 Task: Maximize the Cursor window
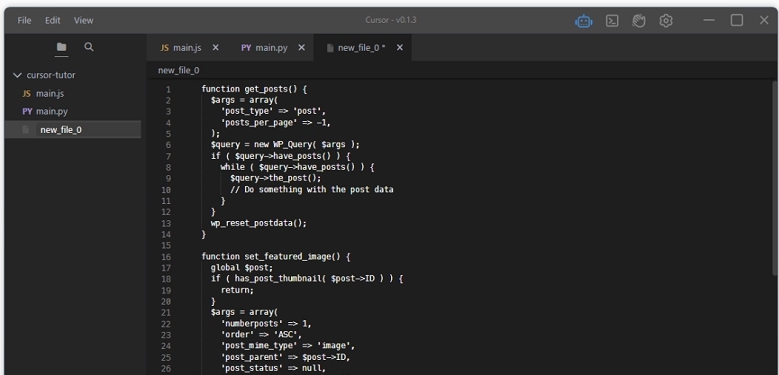[737, 20]
